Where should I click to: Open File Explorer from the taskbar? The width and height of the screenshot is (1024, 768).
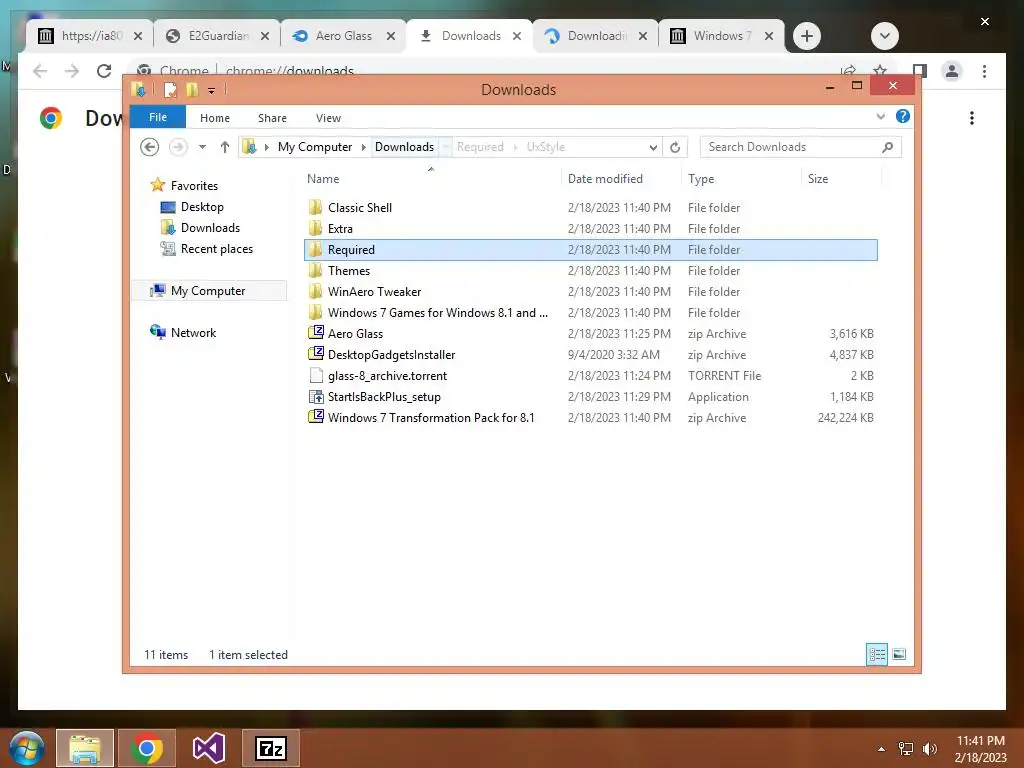85,748
